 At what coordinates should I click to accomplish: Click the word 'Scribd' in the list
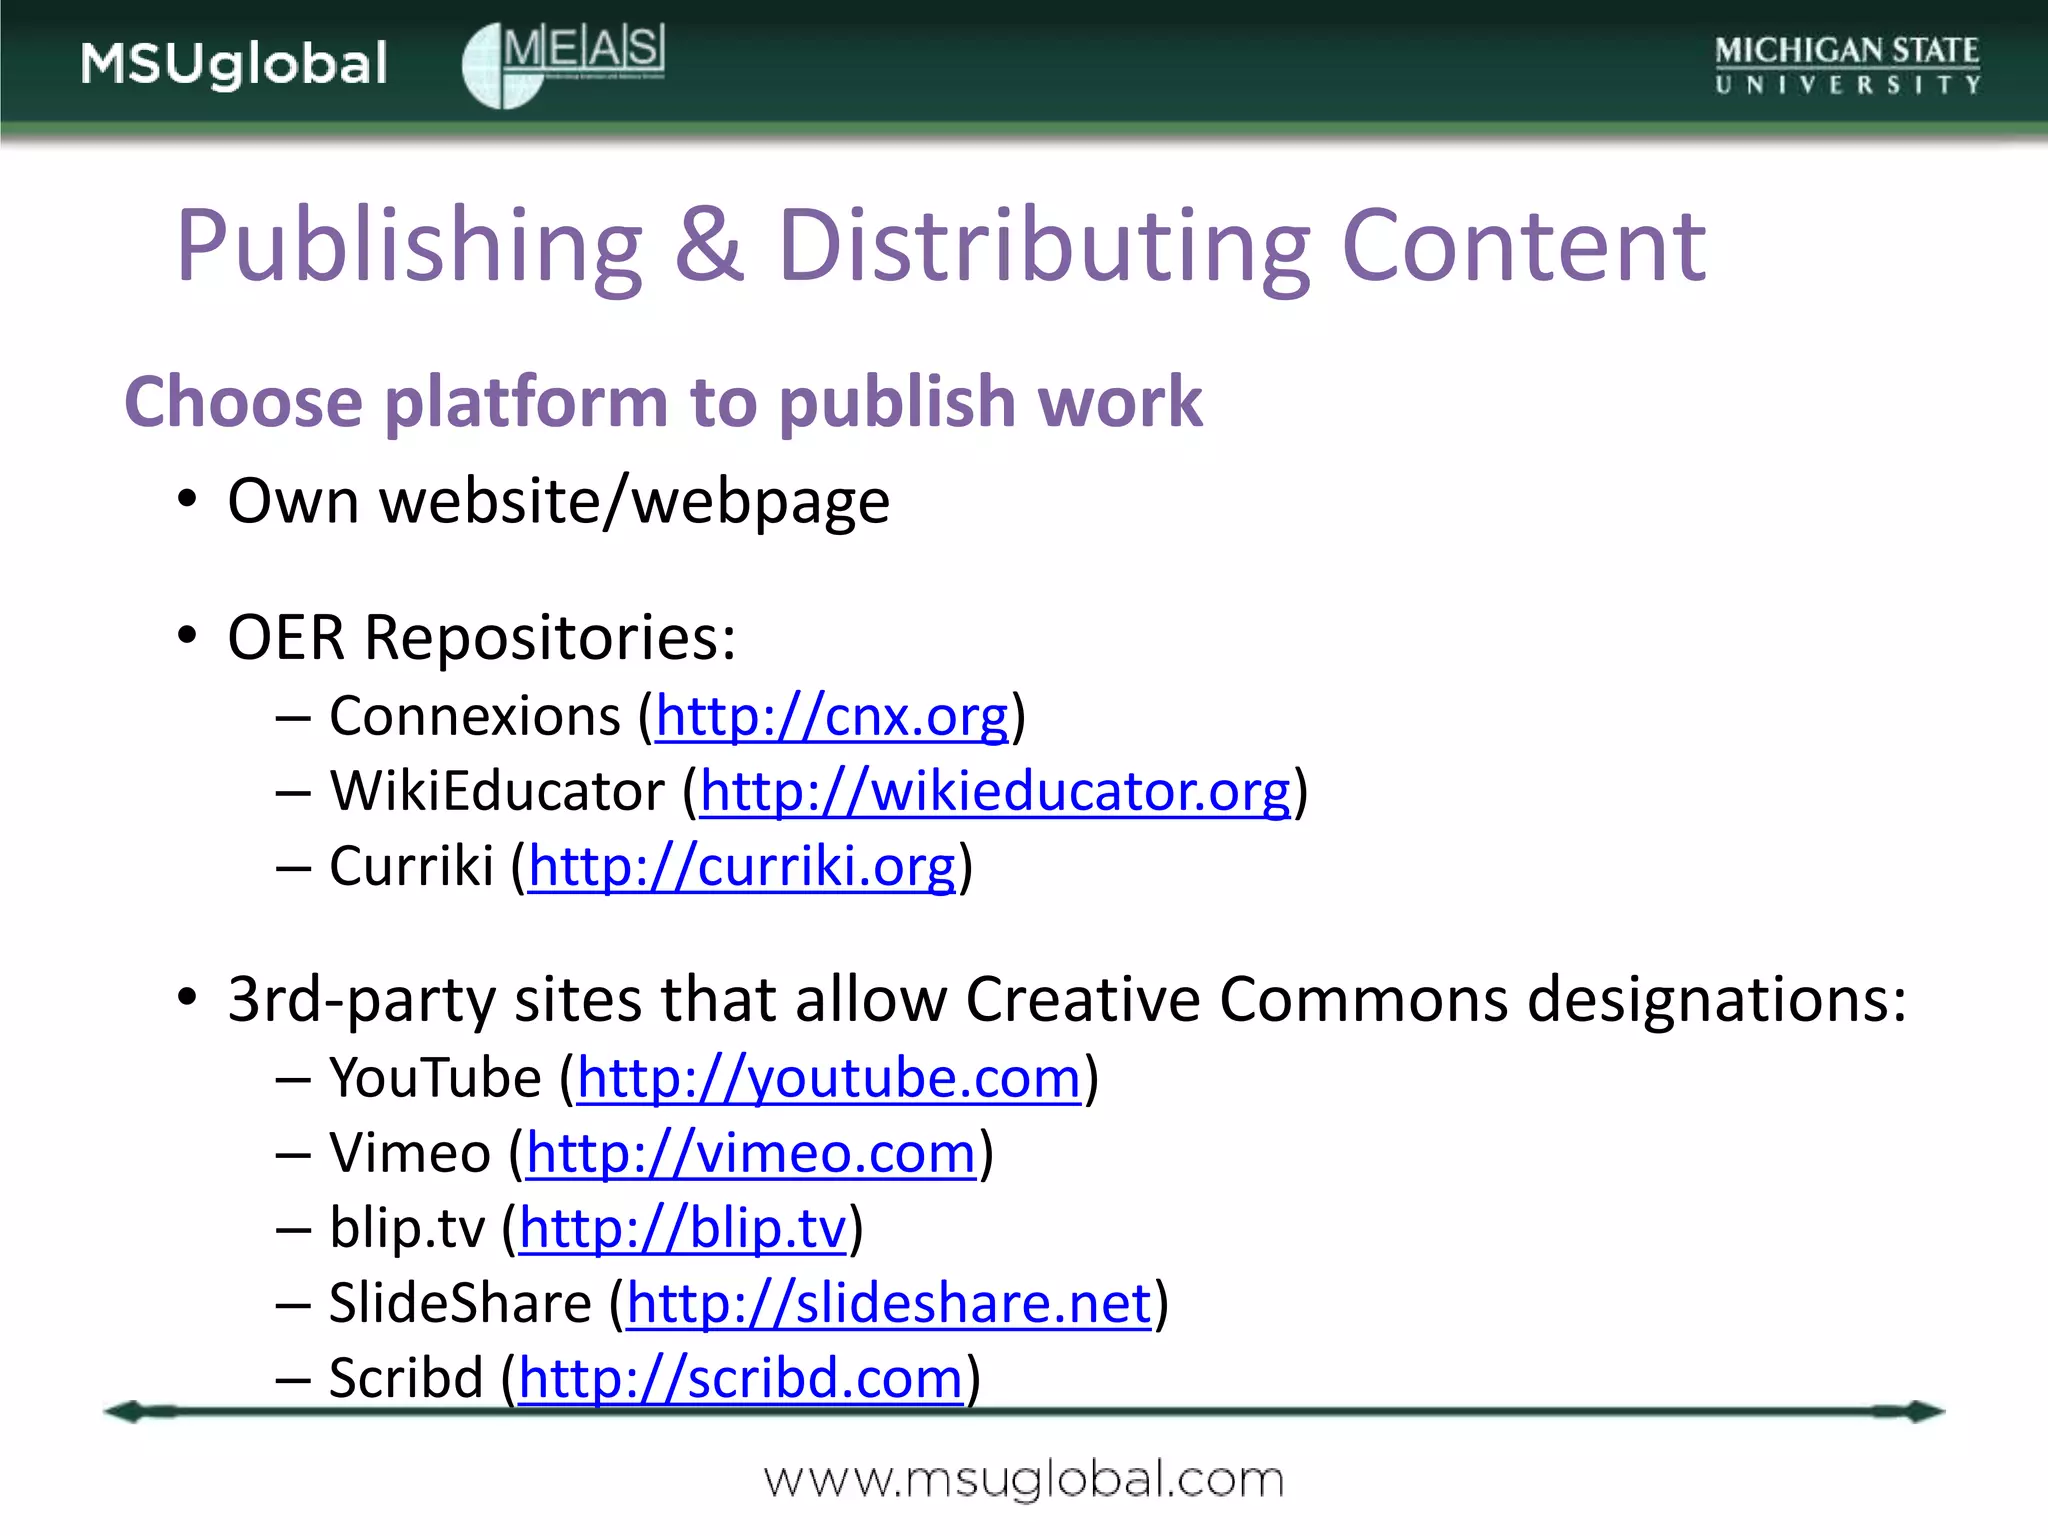(406, 1379)
